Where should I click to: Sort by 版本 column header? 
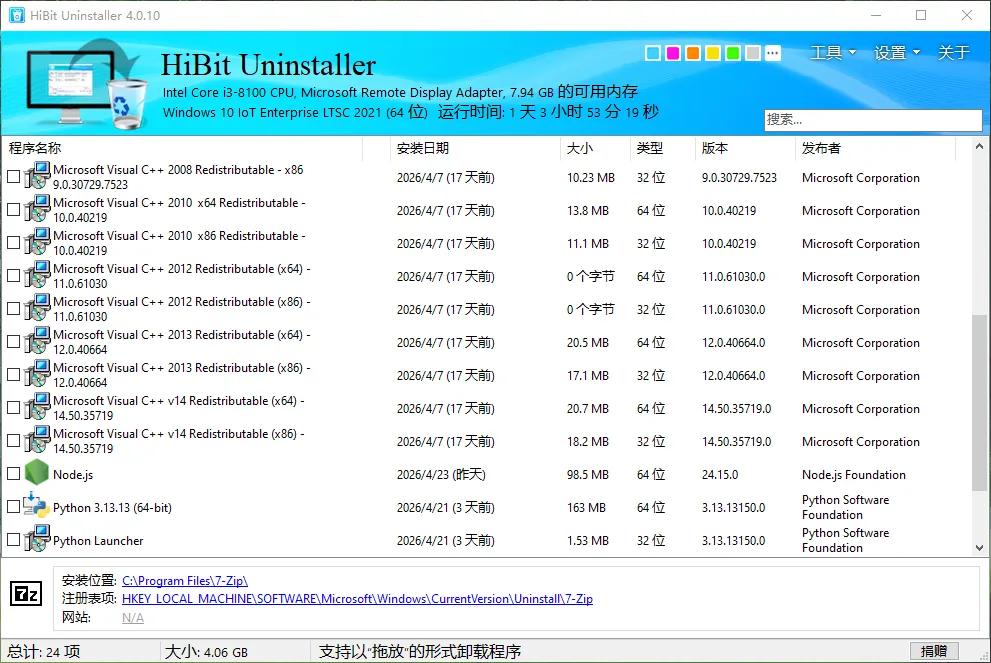coord(745,148)
